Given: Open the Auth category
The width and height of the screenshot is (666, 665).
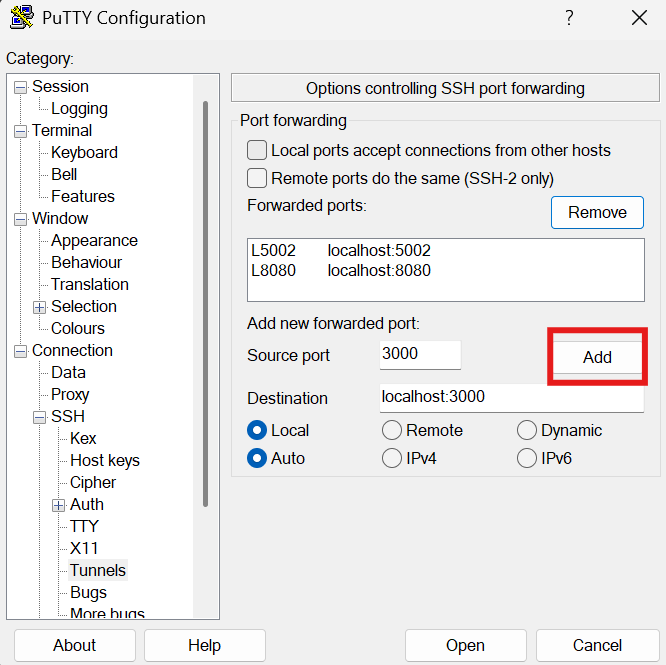Looking at the screenshot, I should [87, 505].
